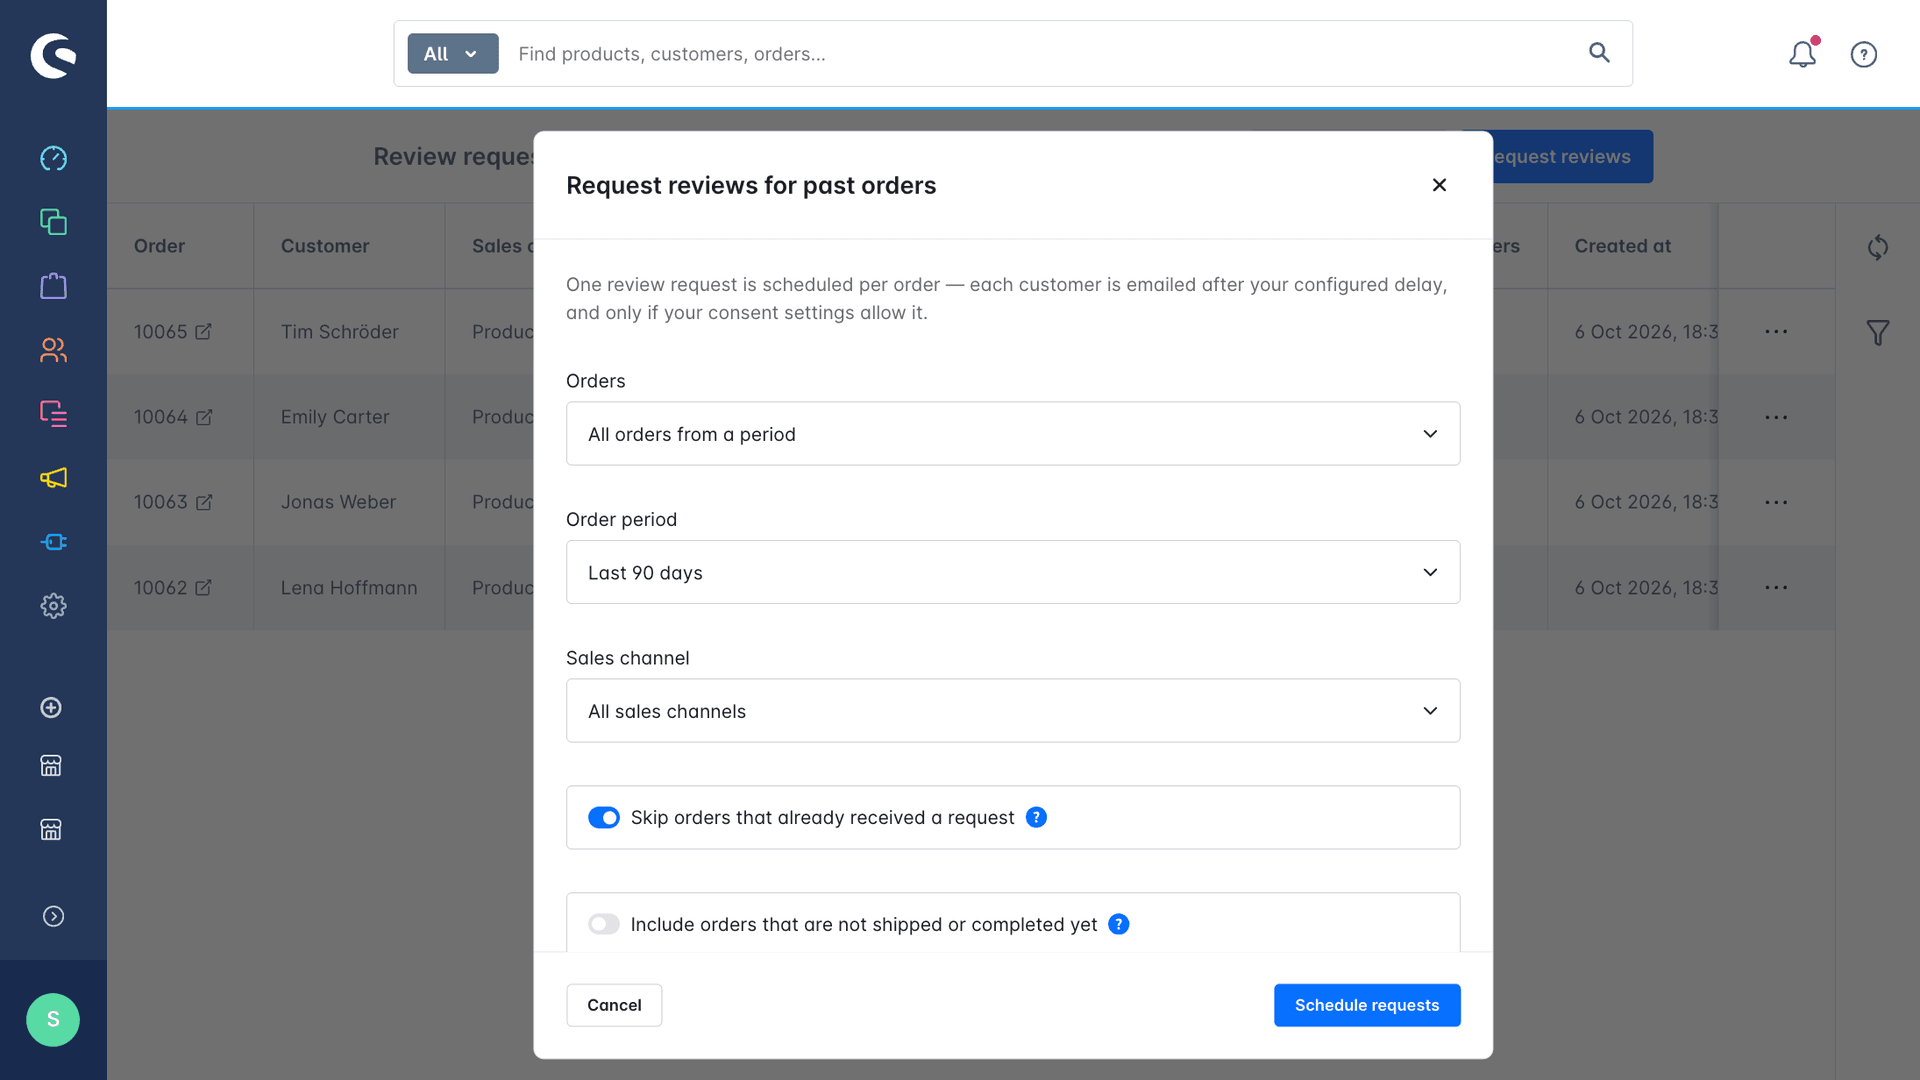Open the All search scope dropdown
This screenshot has height=1080, width=1920.
[453, 54]
